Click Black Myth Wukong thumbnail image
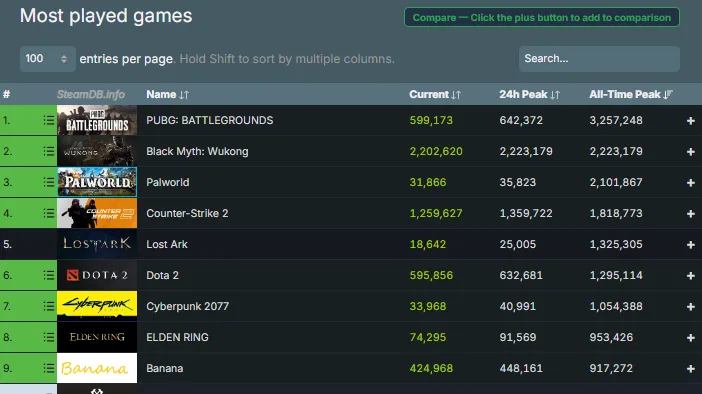Image resolution: width=702 pixels, height=394 pixels. pyautogui.click(x=97, y=151)
